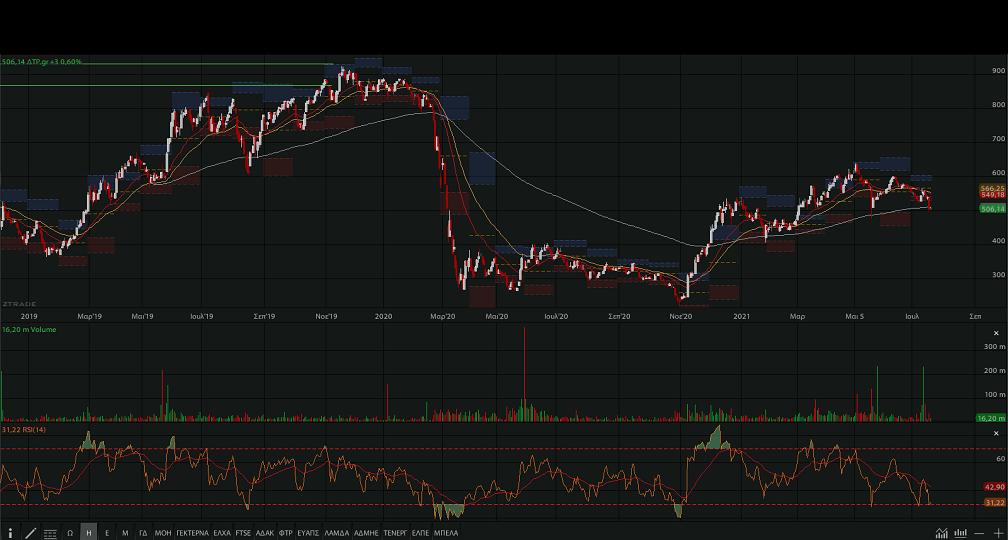Screen dimensions: 1008x540
Task: Click the RSI(14) indicator title
Action: [24, 430]
